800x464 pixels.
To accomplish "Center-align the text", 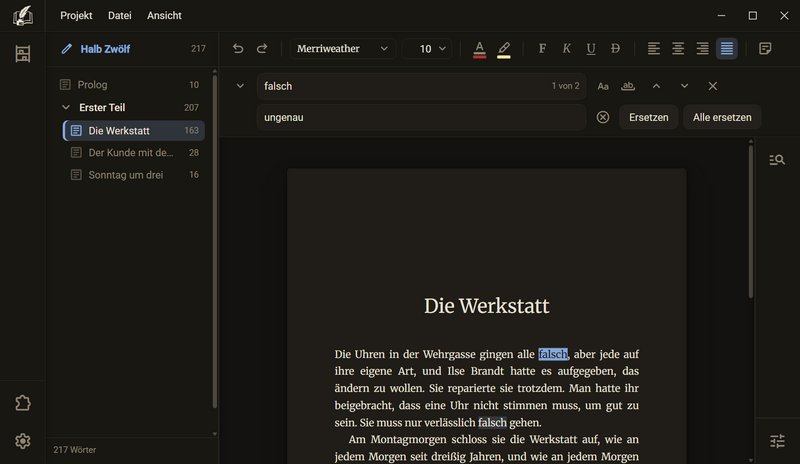I will [x=678, y=48].
